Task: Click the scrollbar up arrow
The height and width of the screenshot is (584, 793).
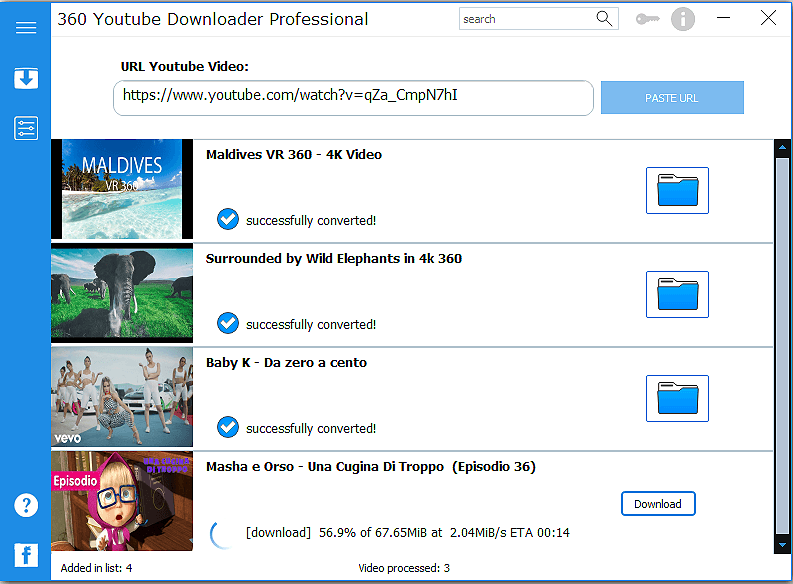Action: click(x=782, y=148)
